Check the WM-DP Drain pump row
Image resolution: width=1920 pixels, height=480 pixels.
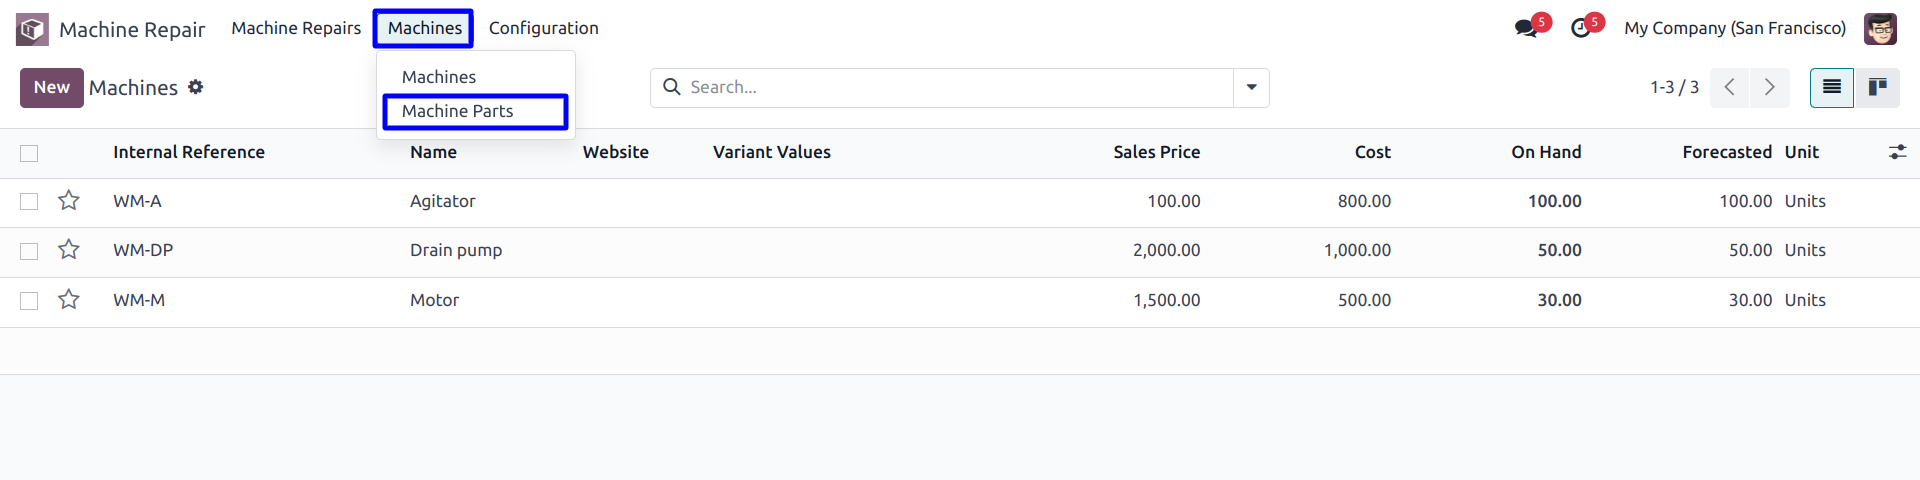tap(29, 251)
